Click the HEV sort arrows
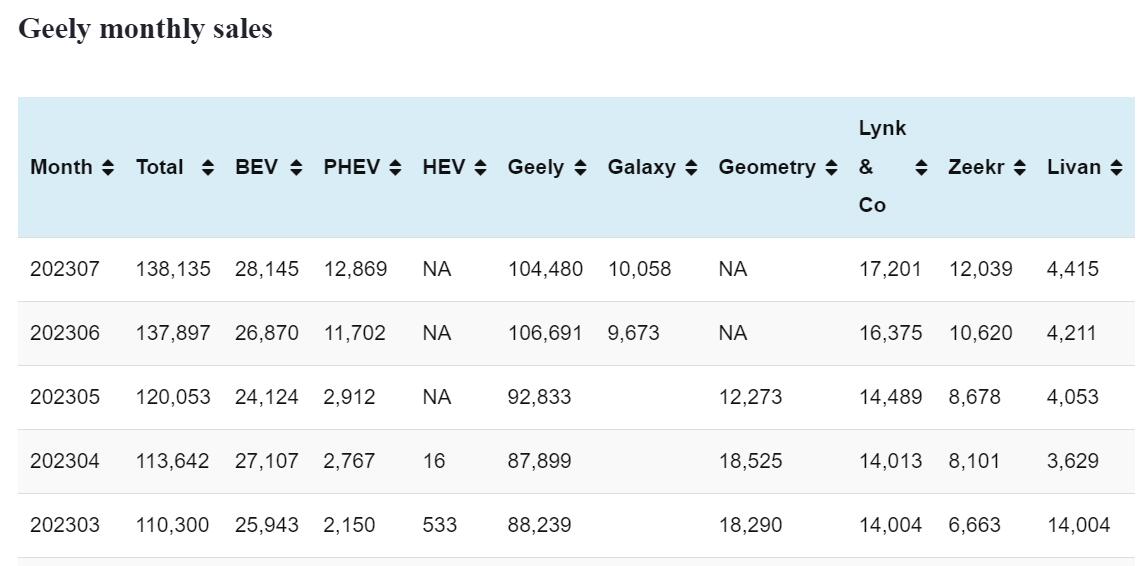Image resolution: width=1140 pixels, height=566 pixels. tap(480, 168)
